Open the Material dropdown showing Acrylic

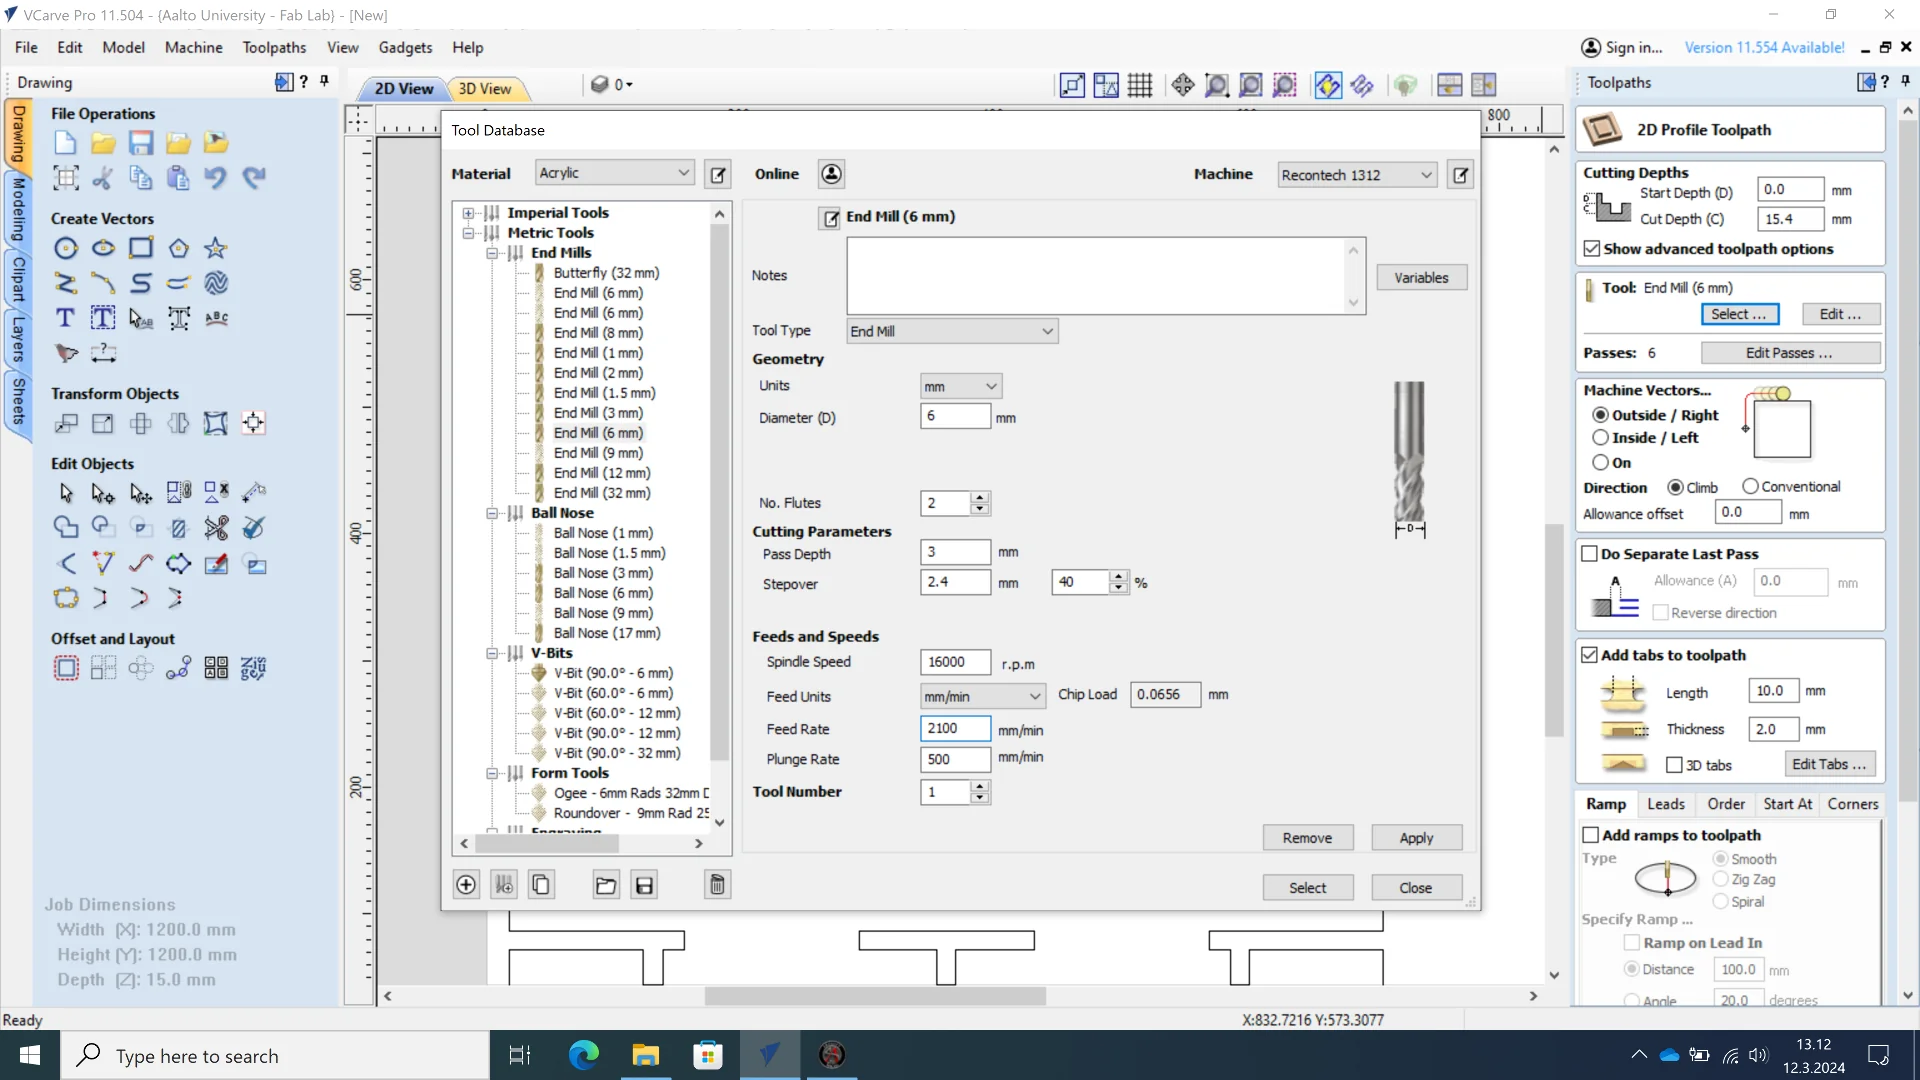tap(614, 173)
